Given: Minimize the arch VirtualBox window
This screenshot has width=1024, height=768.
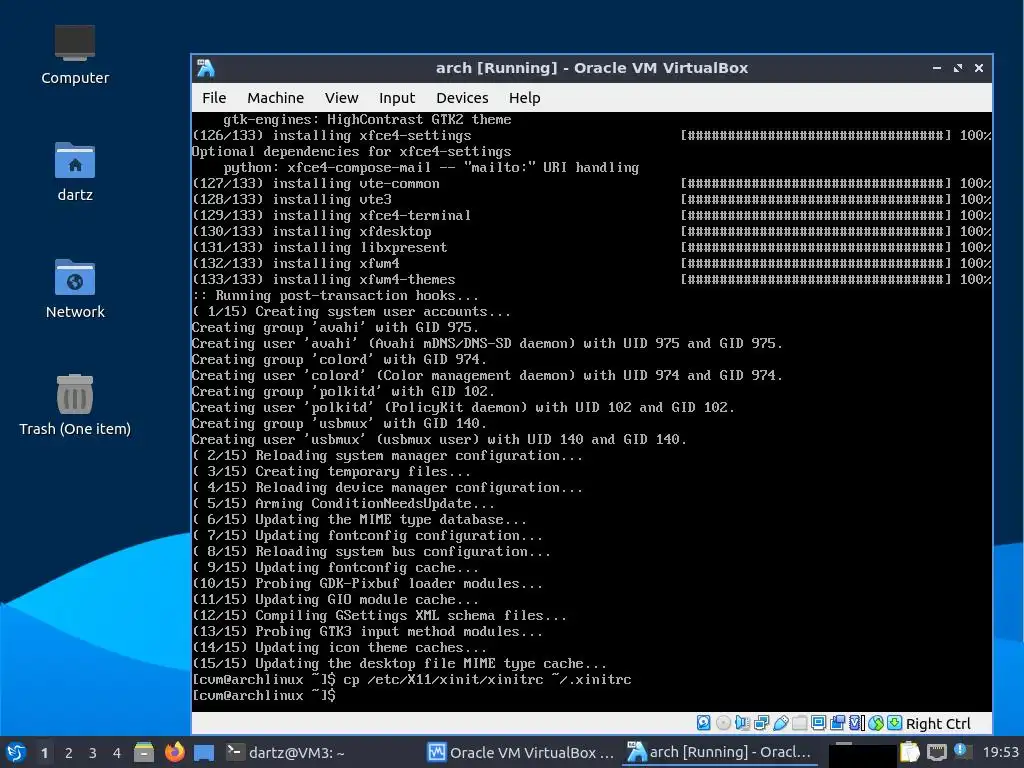Looking at the screenshot, I should point(936,68).
